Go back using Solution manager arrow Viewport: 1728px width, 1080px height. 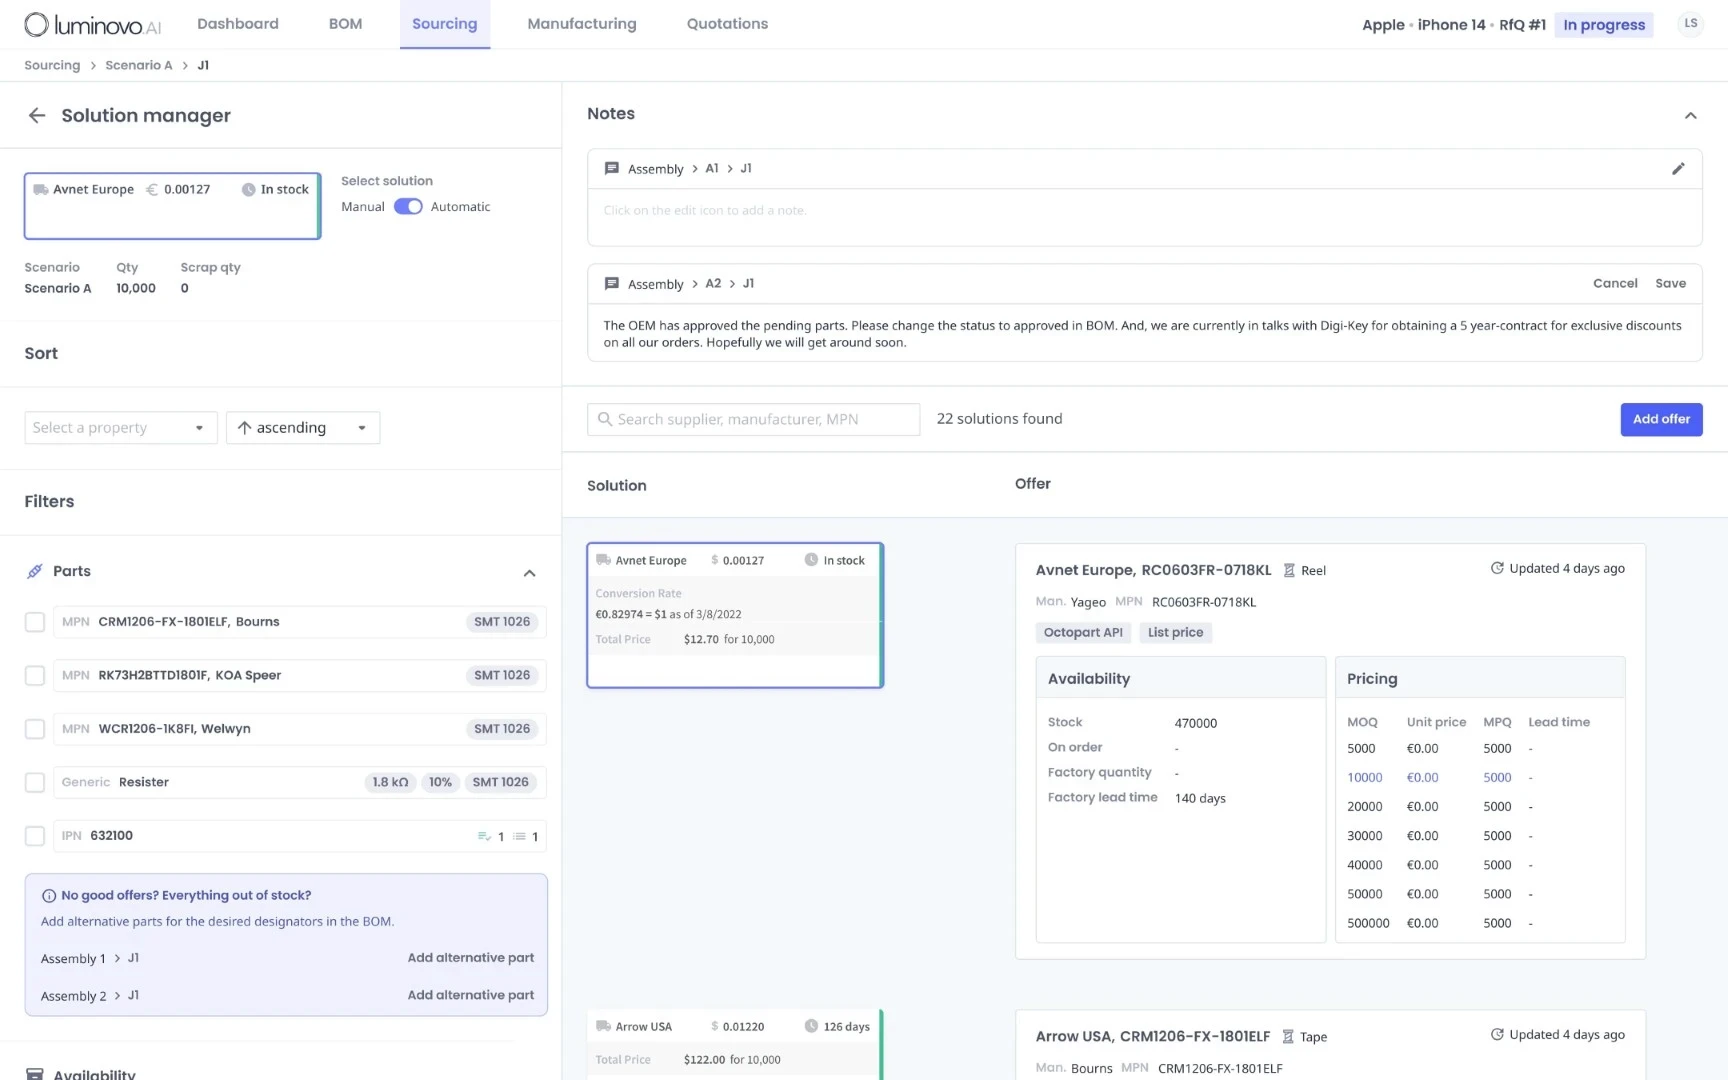click(37, 115)
